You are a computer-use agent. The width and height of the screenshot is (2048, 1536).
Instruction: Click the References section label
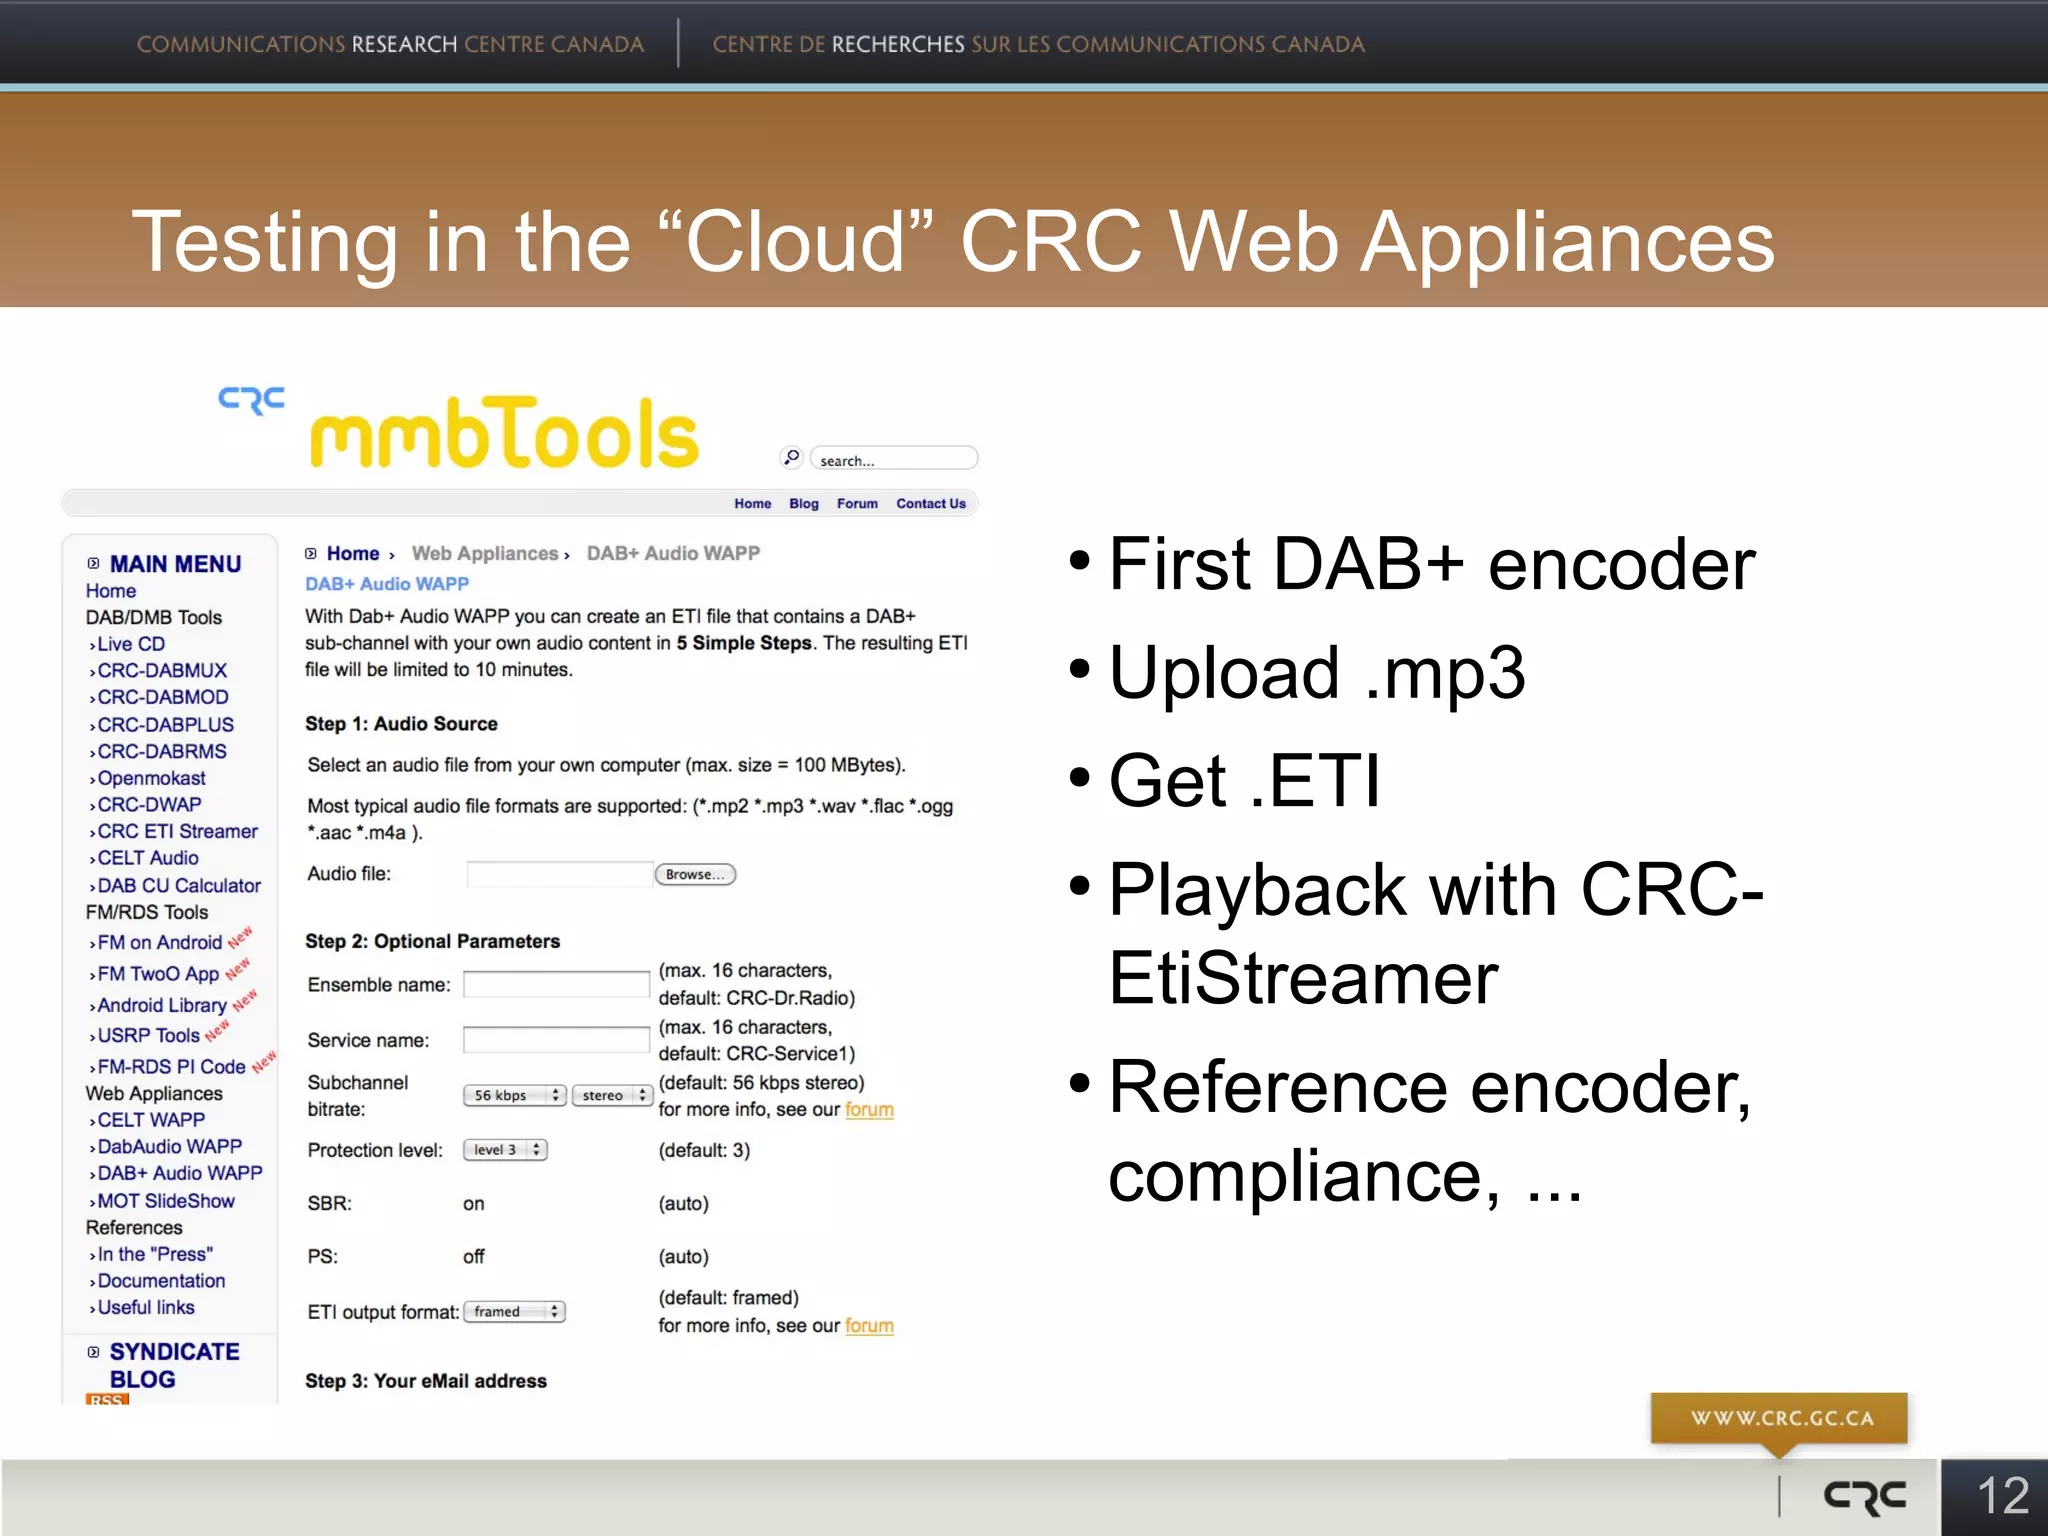[133, 1227]
